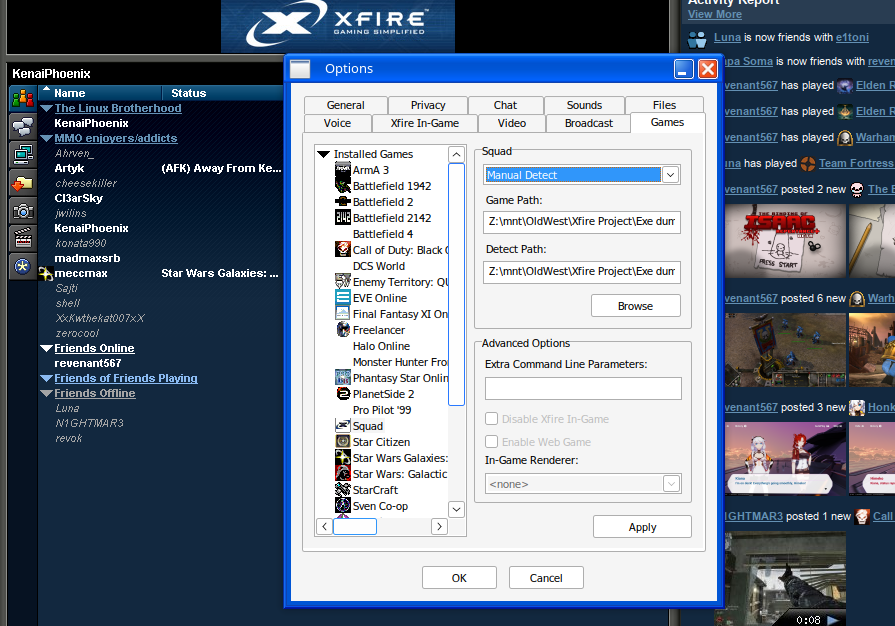The image size is (895, 626).
Task: Toggle Disable Xfire In-Game checkbox
Action: pyautogui.click(x=491, y=418)
